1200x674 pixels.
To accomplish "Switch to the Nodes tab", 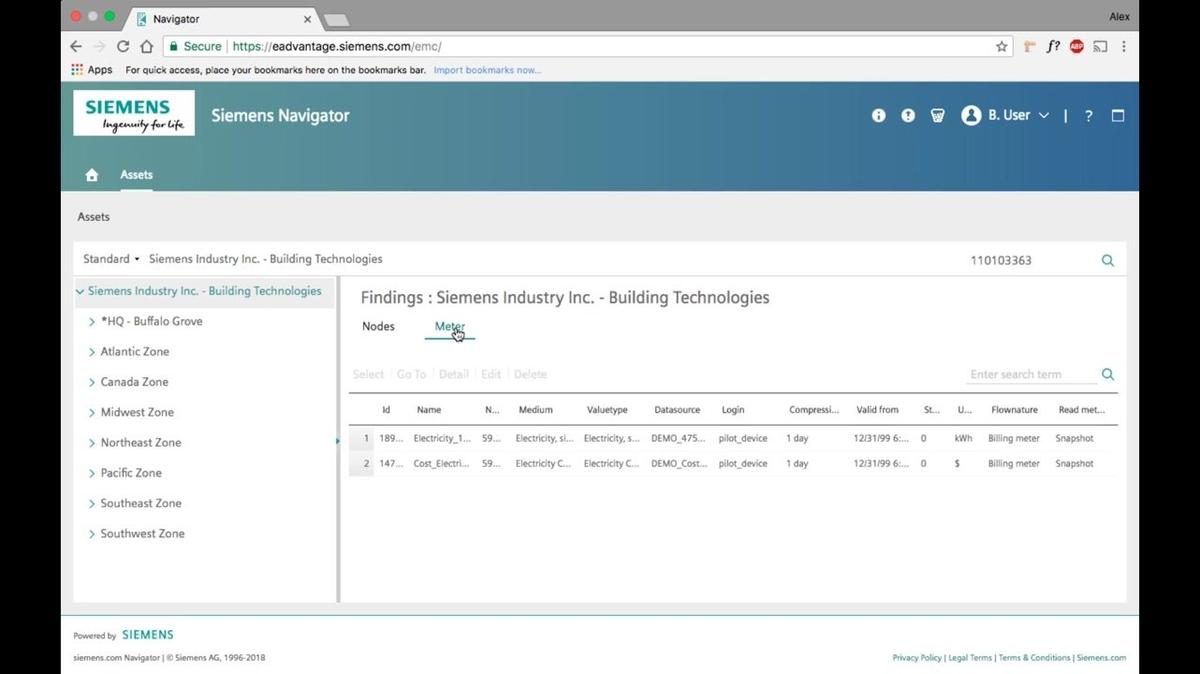I will tap(378, 327).
